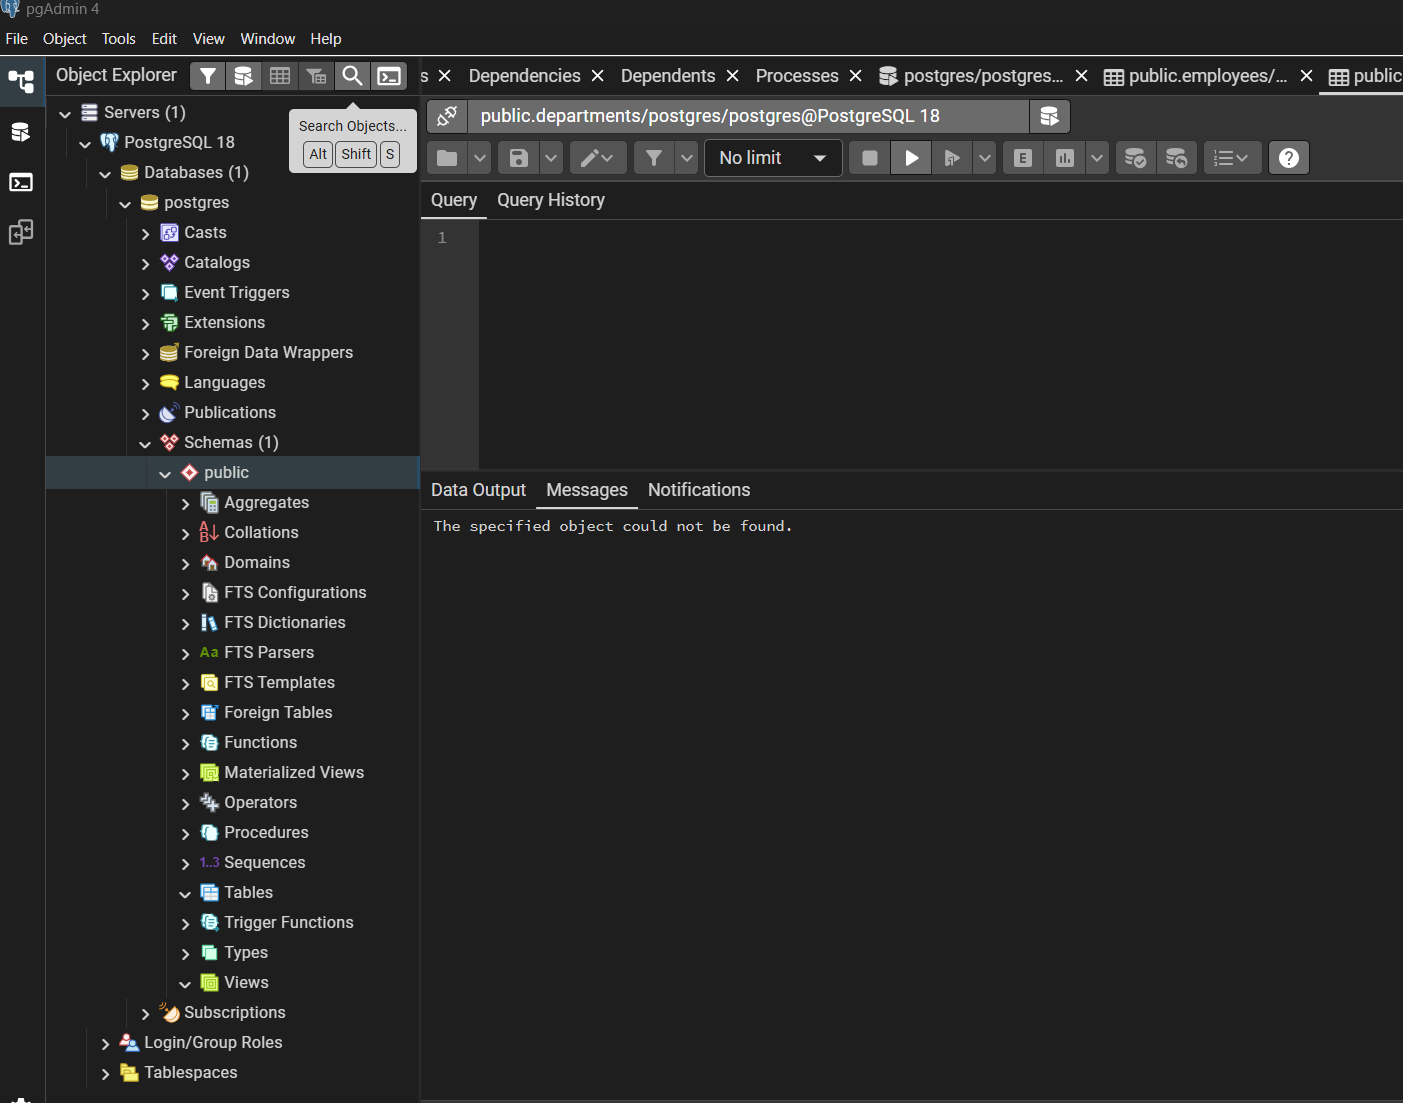Click the connection status plug icon
The width and height of the screenshot is (1403, 1103).
[x=447, y=116]
